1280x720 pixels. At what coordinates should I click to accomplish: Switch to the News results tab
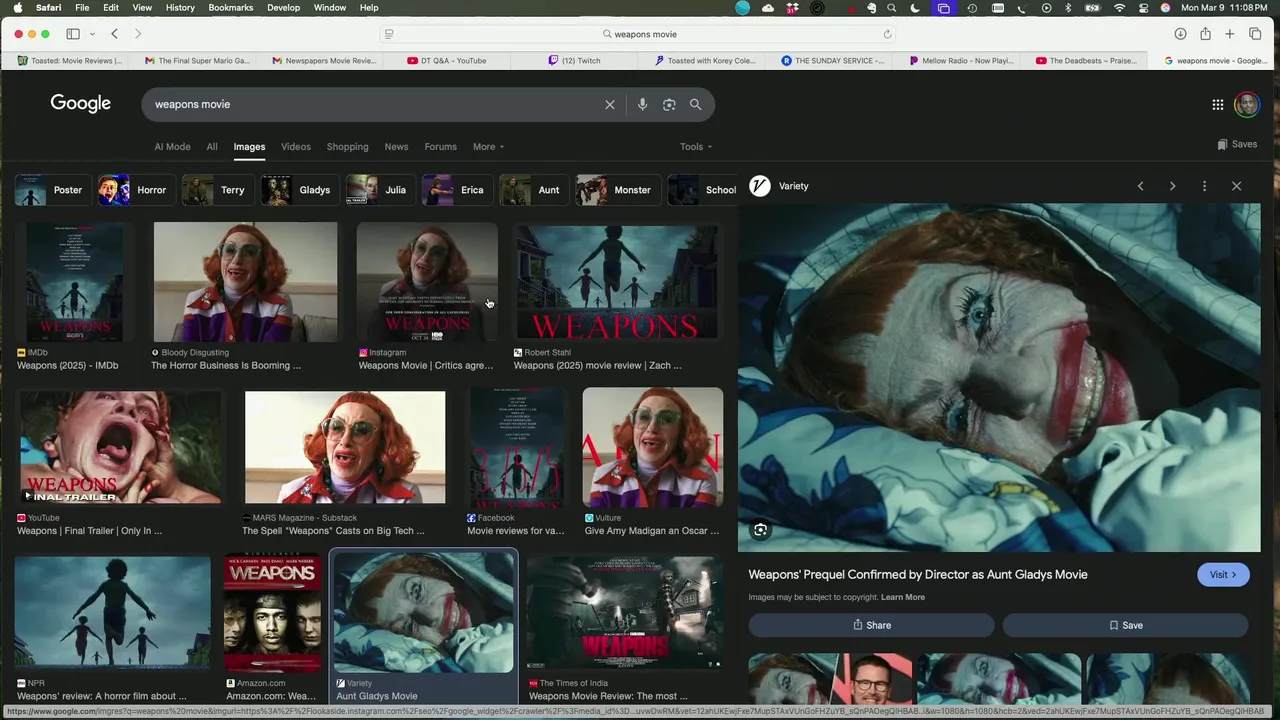click(x=396, y=147)
